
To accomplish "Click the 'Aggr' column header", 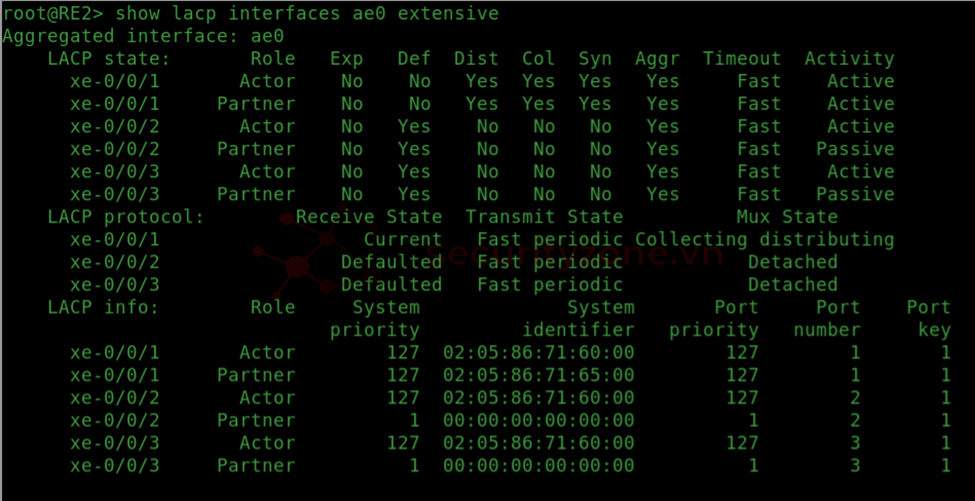I will 657,58.
